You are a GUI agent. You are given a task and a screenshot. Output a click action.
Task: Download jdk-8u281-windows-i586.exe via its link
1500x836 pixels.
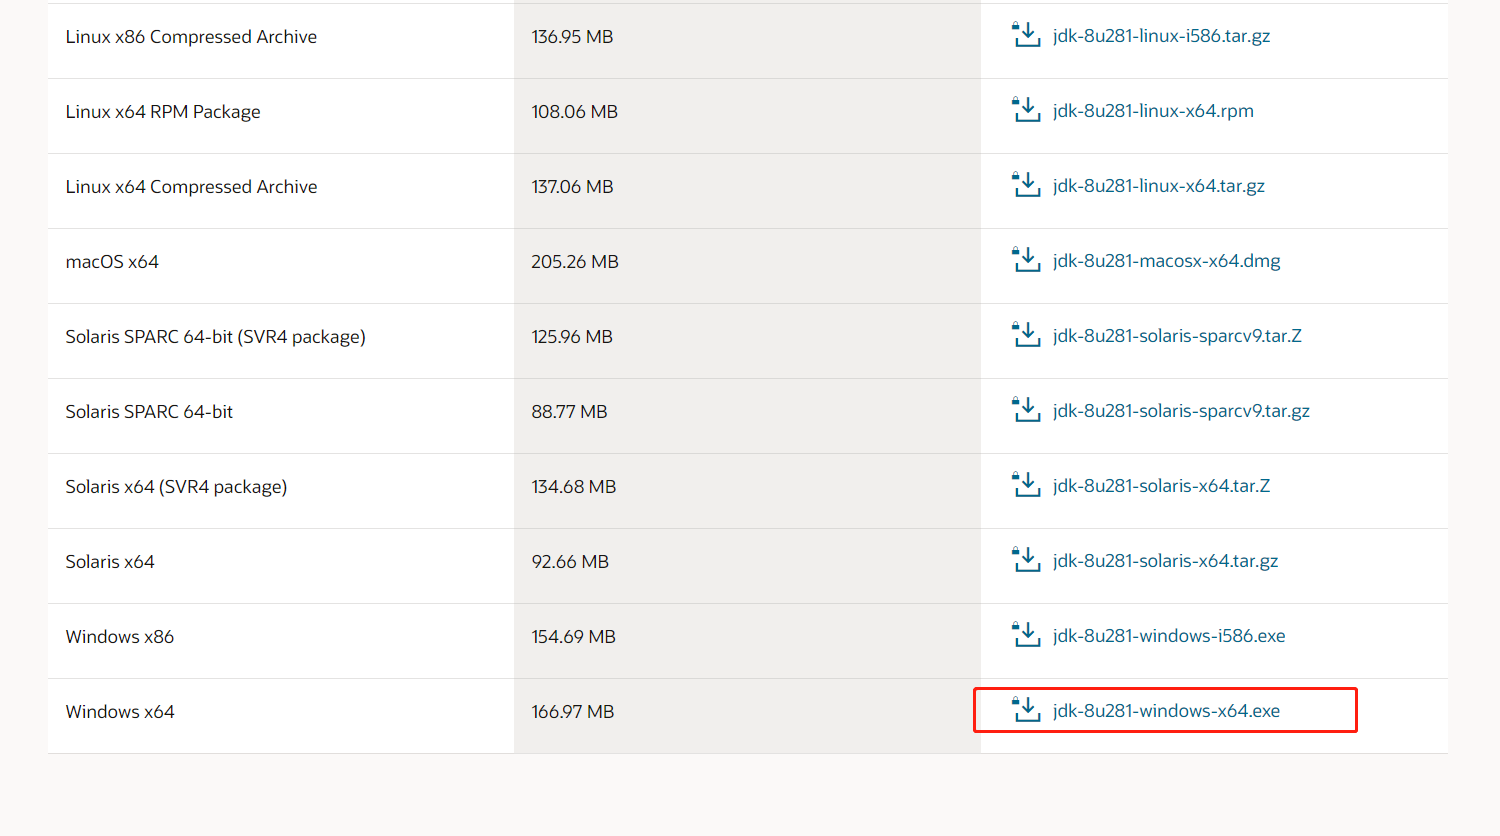pyautogui.click(x=1169, y=636)
